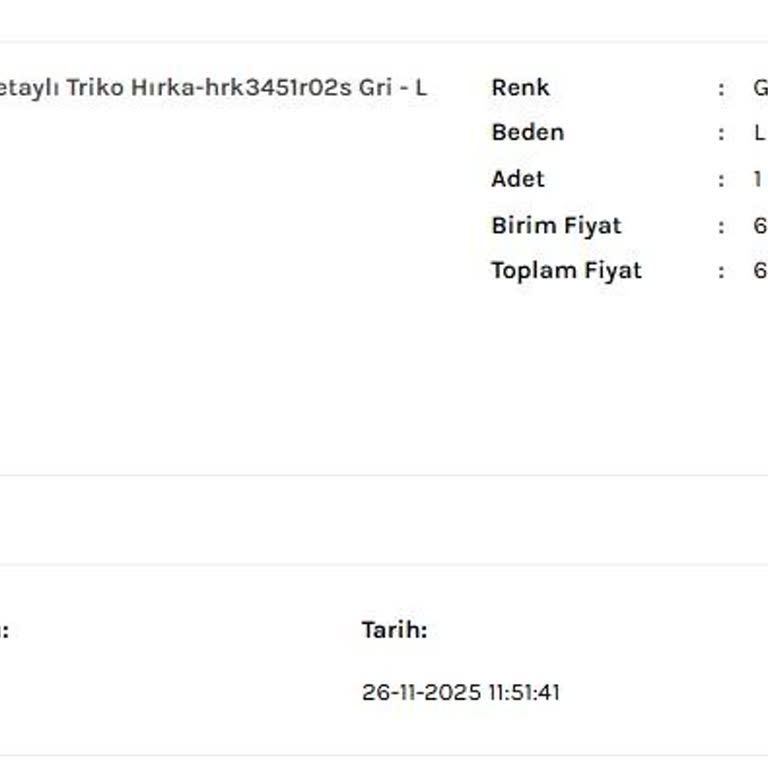
Task: Click the colon separator after Beden
Action: 721,133
